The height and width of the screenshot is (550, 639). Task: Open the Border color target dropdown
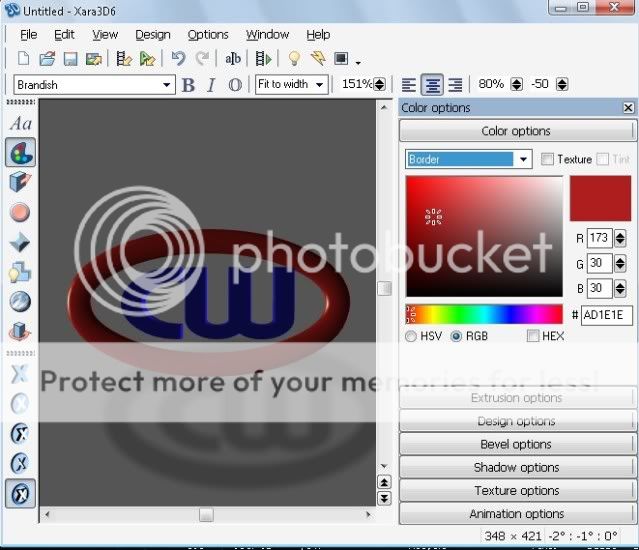[523, 159]
